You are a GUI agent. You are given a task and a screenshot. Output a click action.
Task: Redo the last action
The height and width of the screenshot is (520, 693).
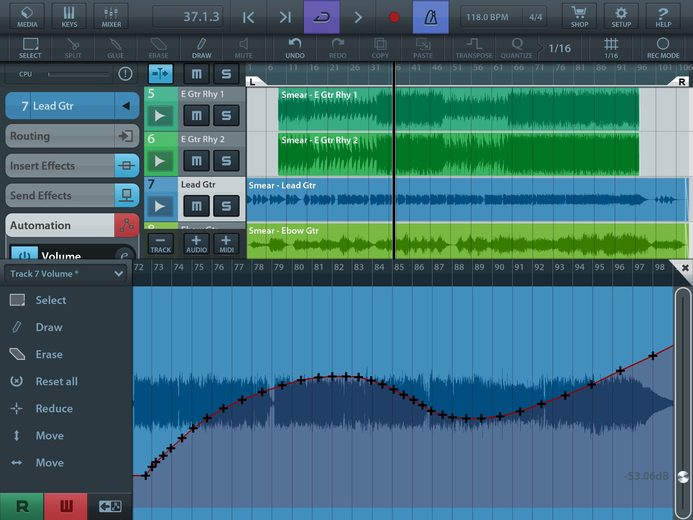point(338,48)
